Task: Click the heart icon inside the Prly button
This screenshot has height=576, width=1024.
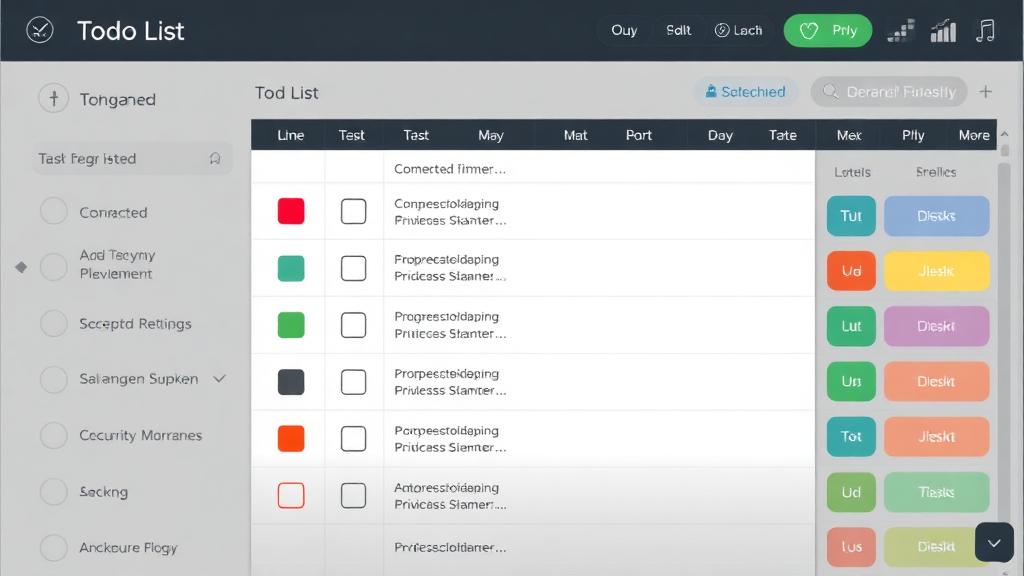Action: coord(808,30)
